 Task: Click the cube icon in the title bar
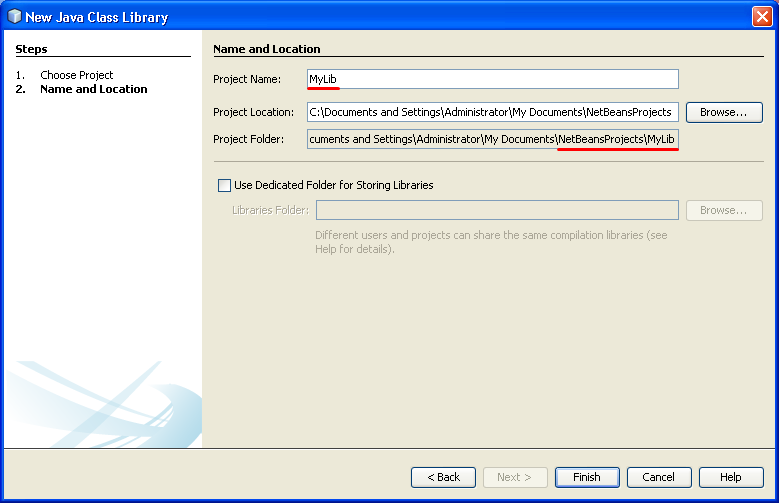tap(14, 16)
